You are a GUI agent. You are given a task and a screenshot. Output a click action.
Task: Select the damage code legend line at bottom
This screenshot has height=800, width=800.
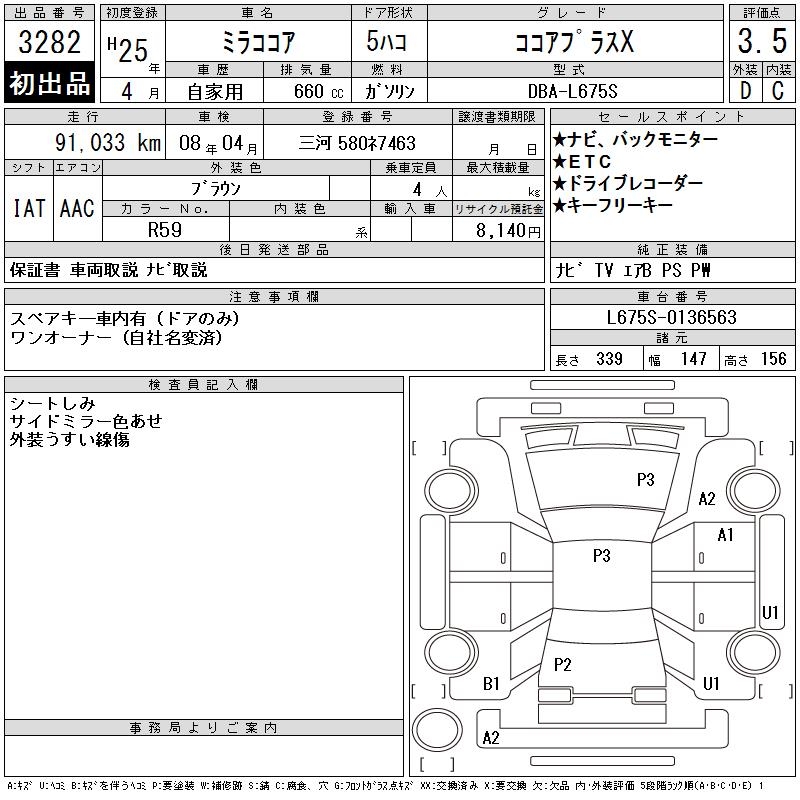point(385,786)
